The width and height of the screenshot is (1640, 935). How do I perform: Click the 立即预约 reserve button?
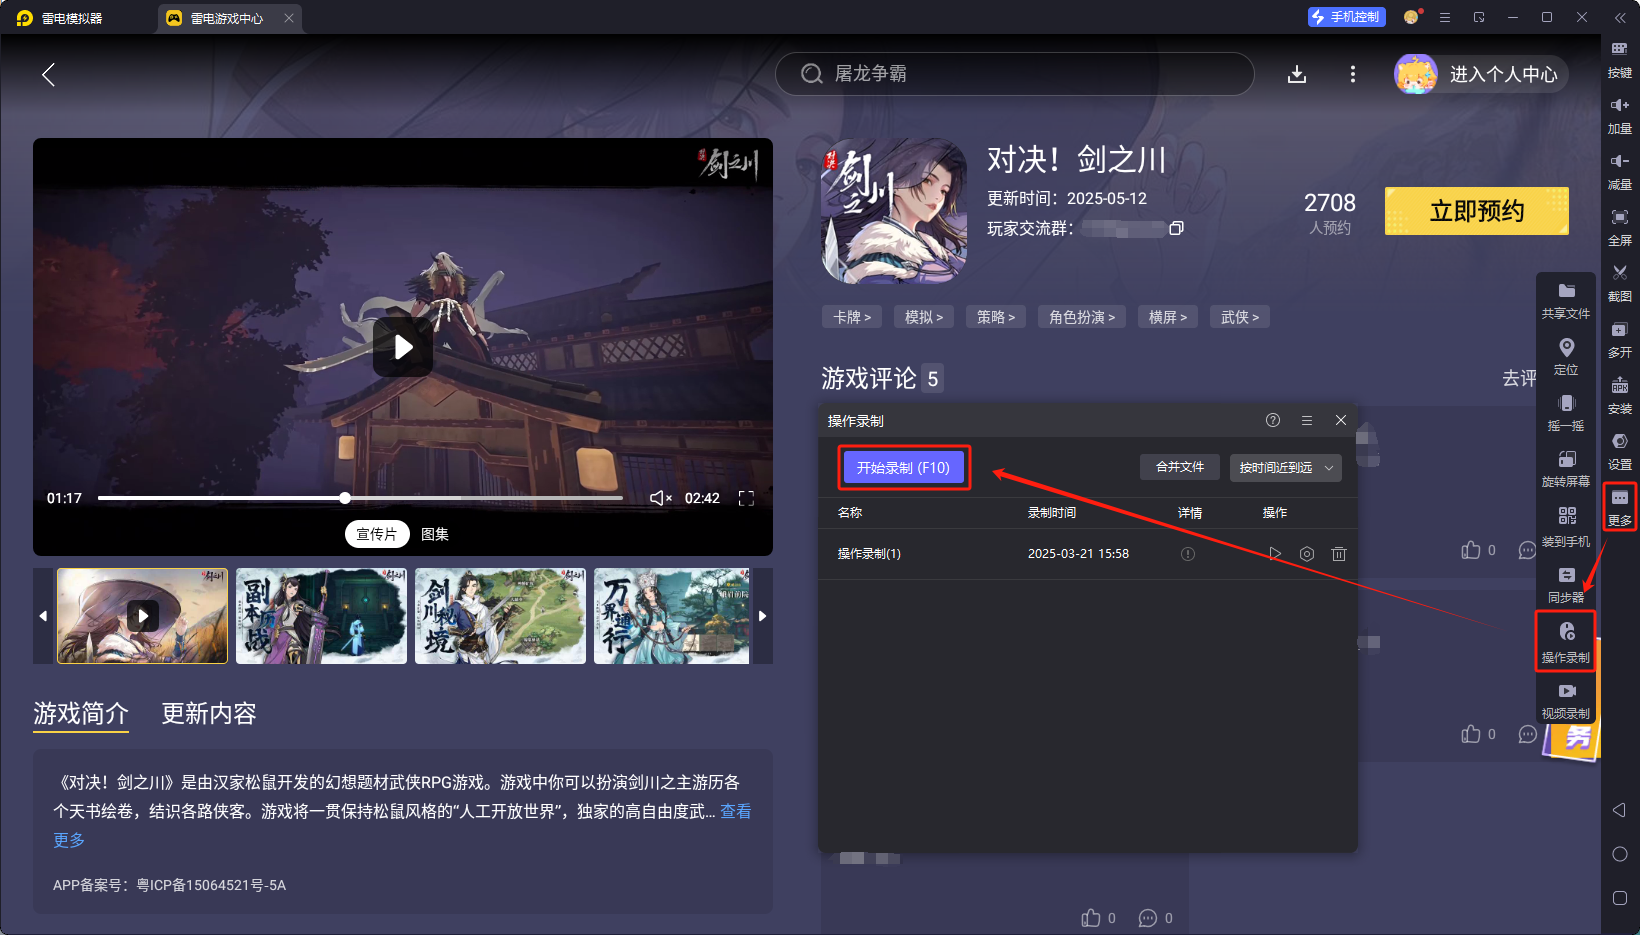click(x=1477, y=211)
